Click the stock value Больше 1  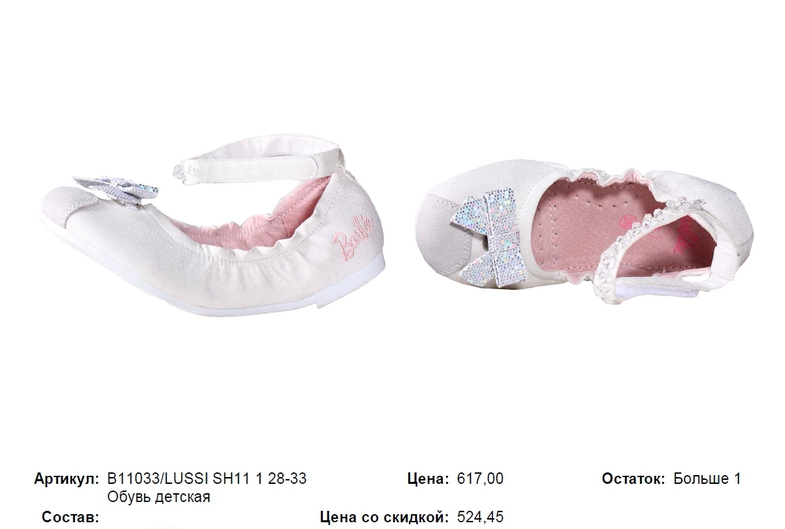pyautogui.click(x=706, y=479)
